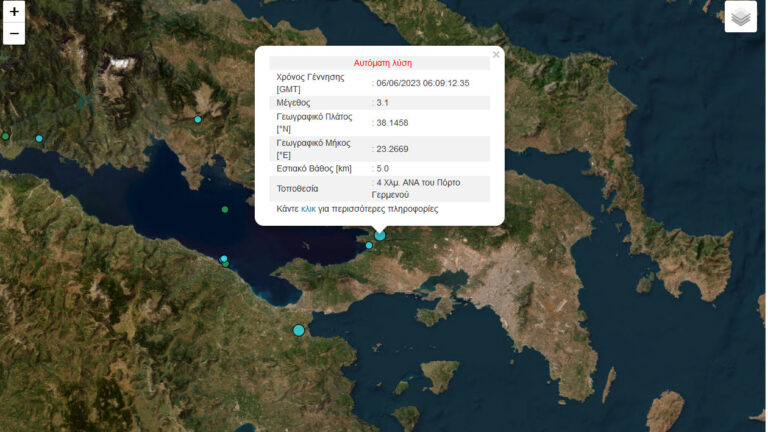
Task: Select the large cyan marker under the popup tip
Action: tap(380, 235)
